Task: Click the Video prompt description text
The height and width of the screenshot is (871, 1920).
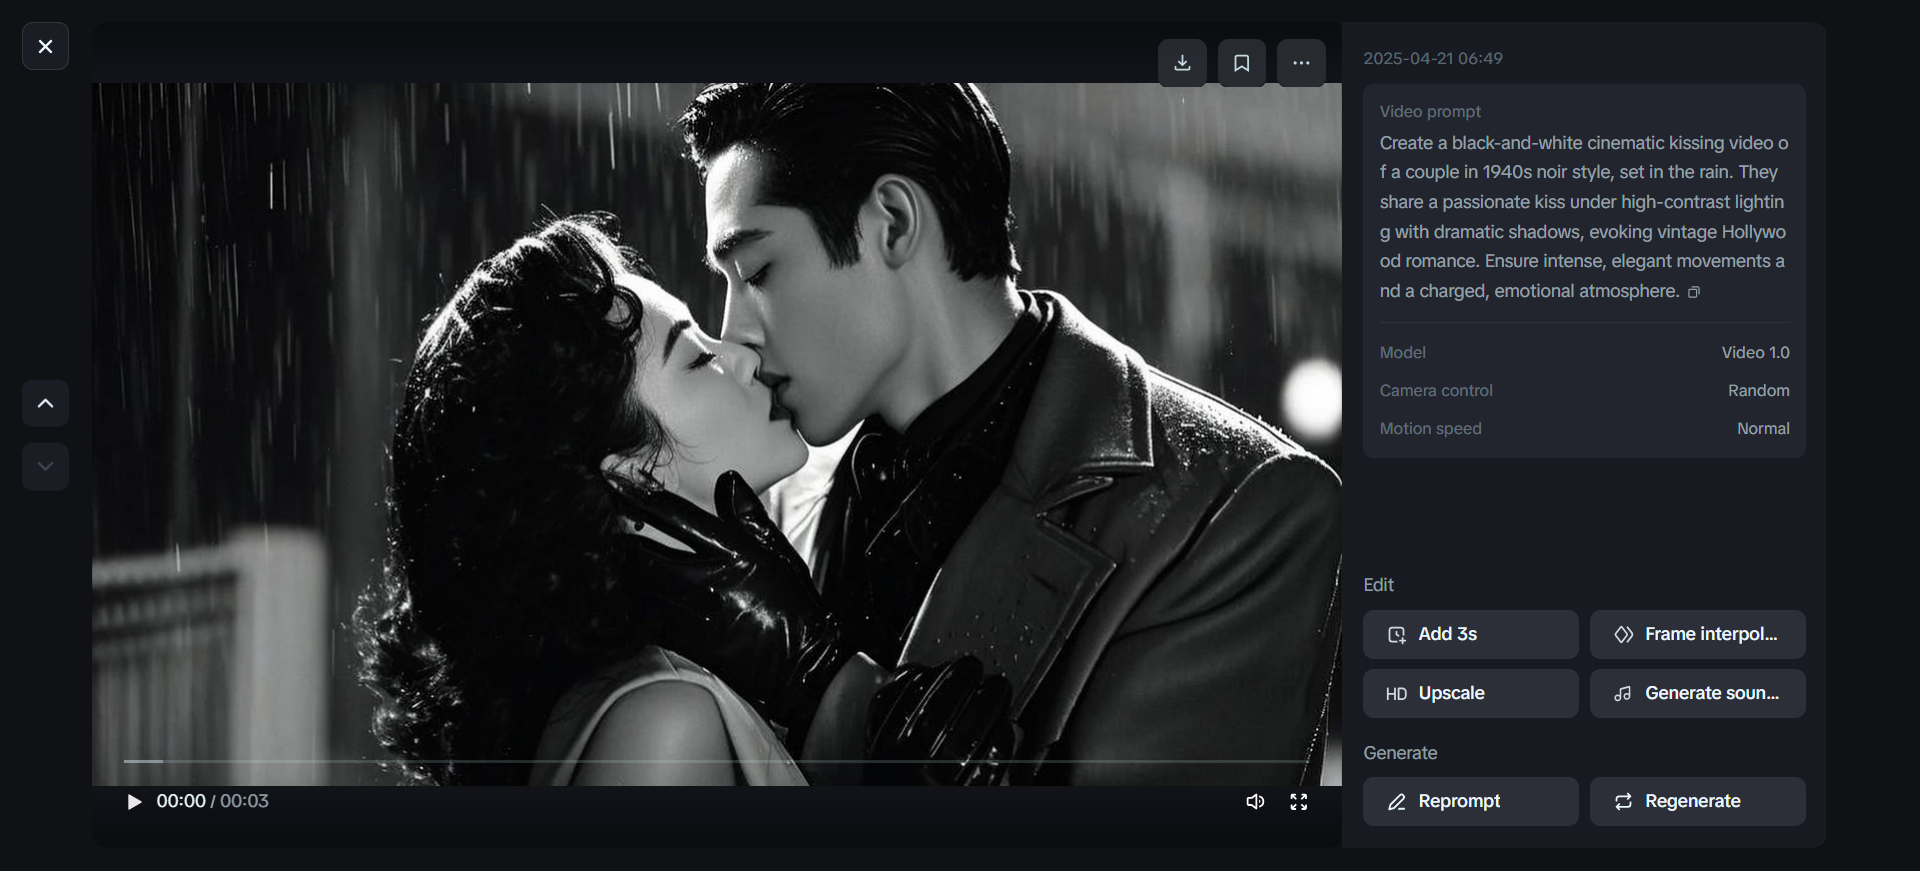Action: point(1584,217)
